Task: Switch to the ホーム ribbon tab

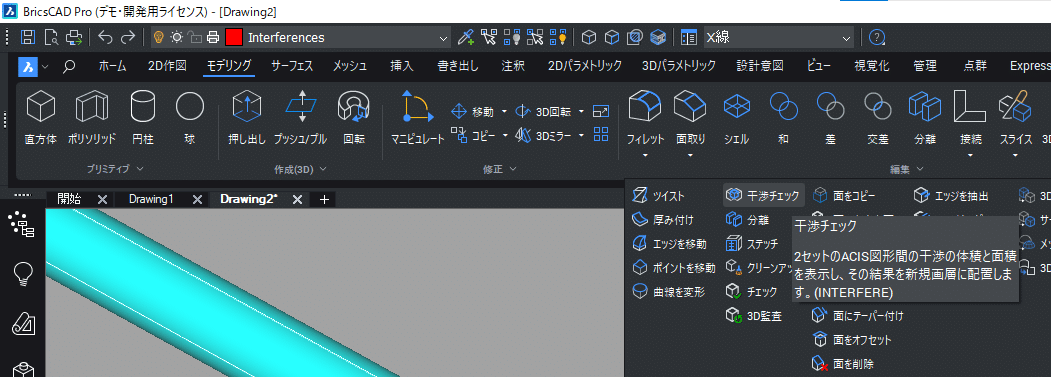Action: coord(113,66)
